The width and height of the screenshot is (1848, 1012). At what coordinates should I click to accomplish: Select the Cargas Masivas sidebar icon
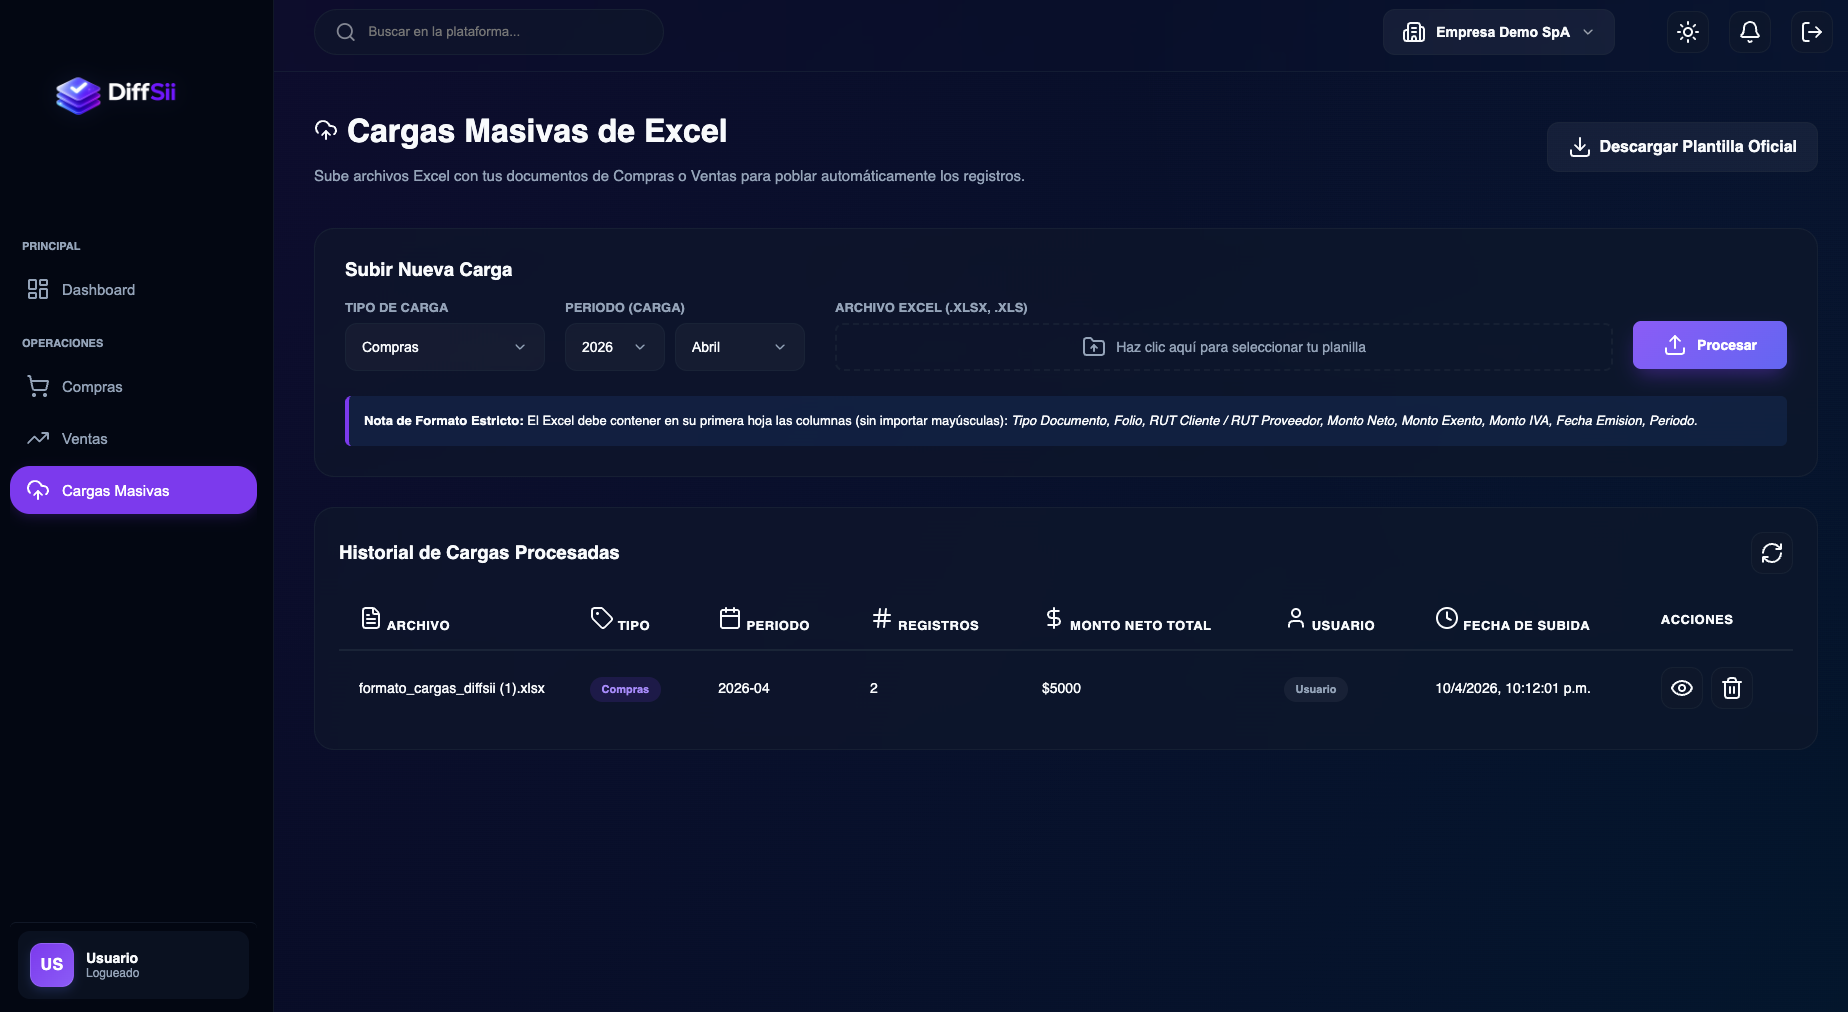point(38,490)
